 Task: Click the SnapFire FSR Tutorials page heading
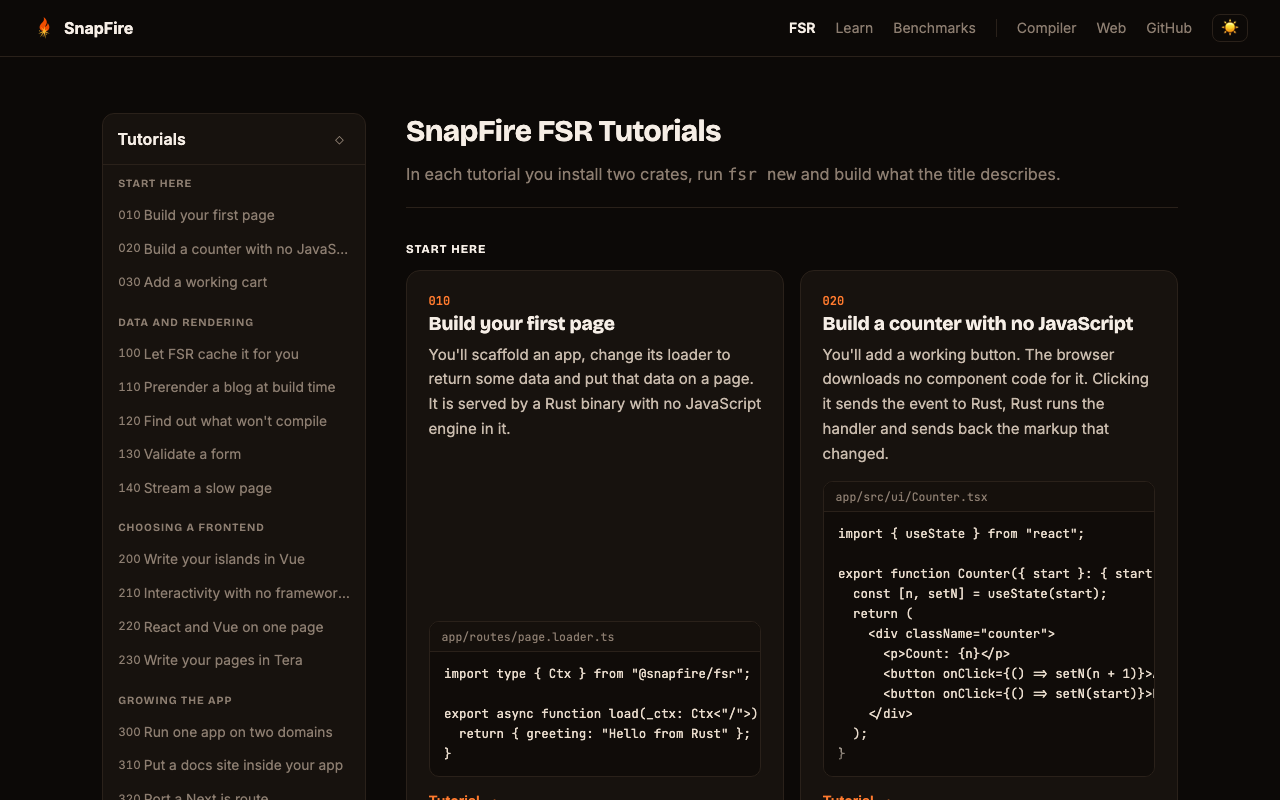point(563,131)
